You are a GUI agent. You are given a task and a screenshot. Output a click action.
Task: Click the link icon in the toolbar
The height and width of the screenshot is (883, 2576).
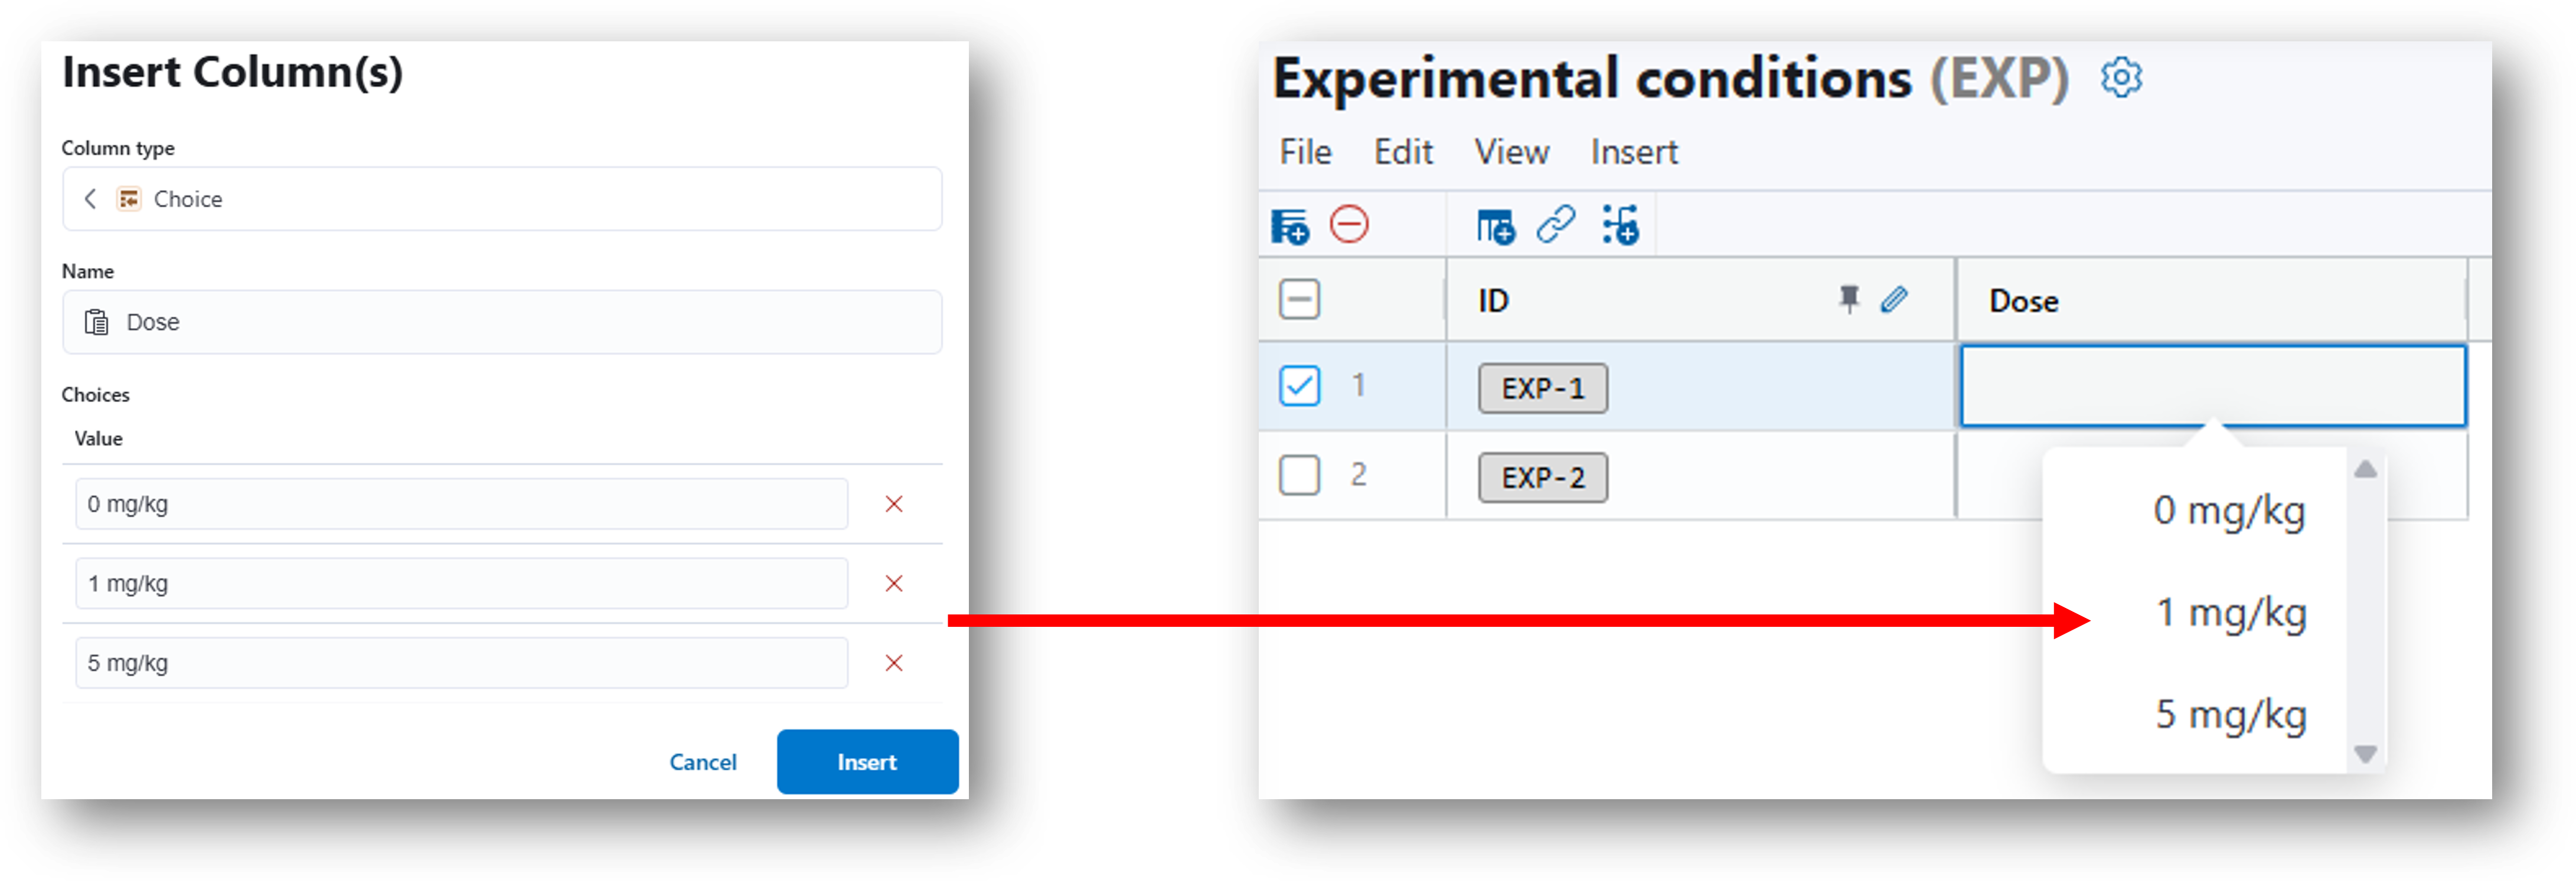[1556, 225]
